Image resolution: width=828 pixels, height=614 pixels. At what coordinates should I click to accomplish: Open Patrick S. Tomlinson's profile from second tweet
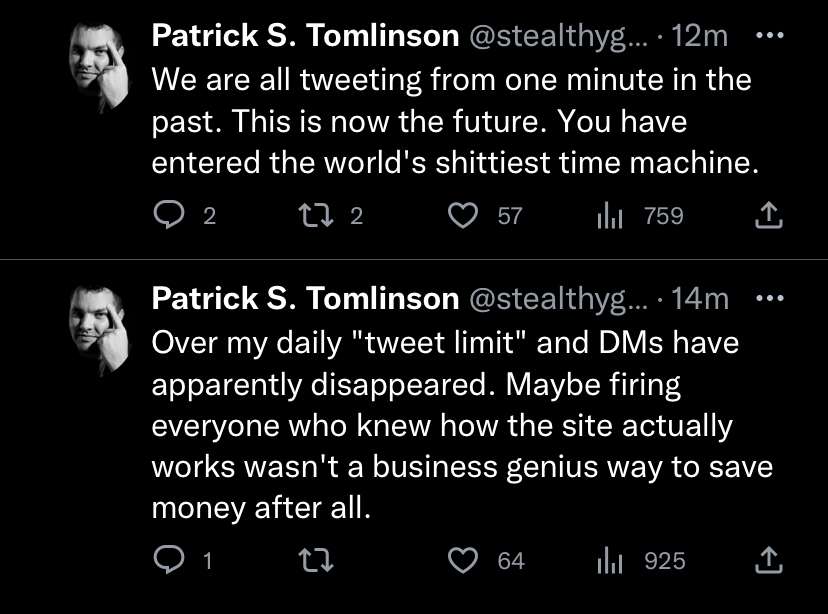(305, 298)
